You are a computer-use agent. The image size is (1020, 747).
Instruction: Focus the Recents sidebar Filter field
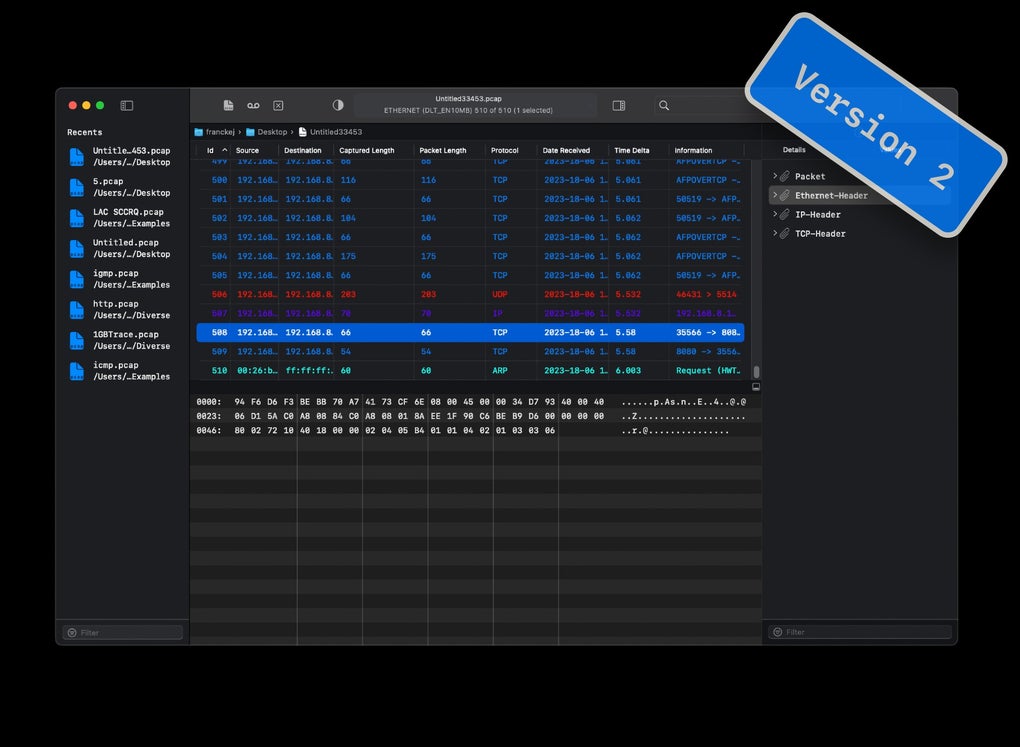[122, 632]
